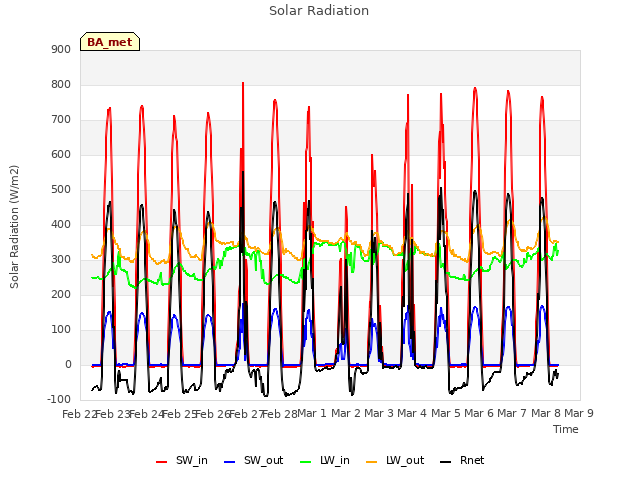Click the 100 y-axis tick label
Viewport: 640px width, 480px height.
coord(61,330)
